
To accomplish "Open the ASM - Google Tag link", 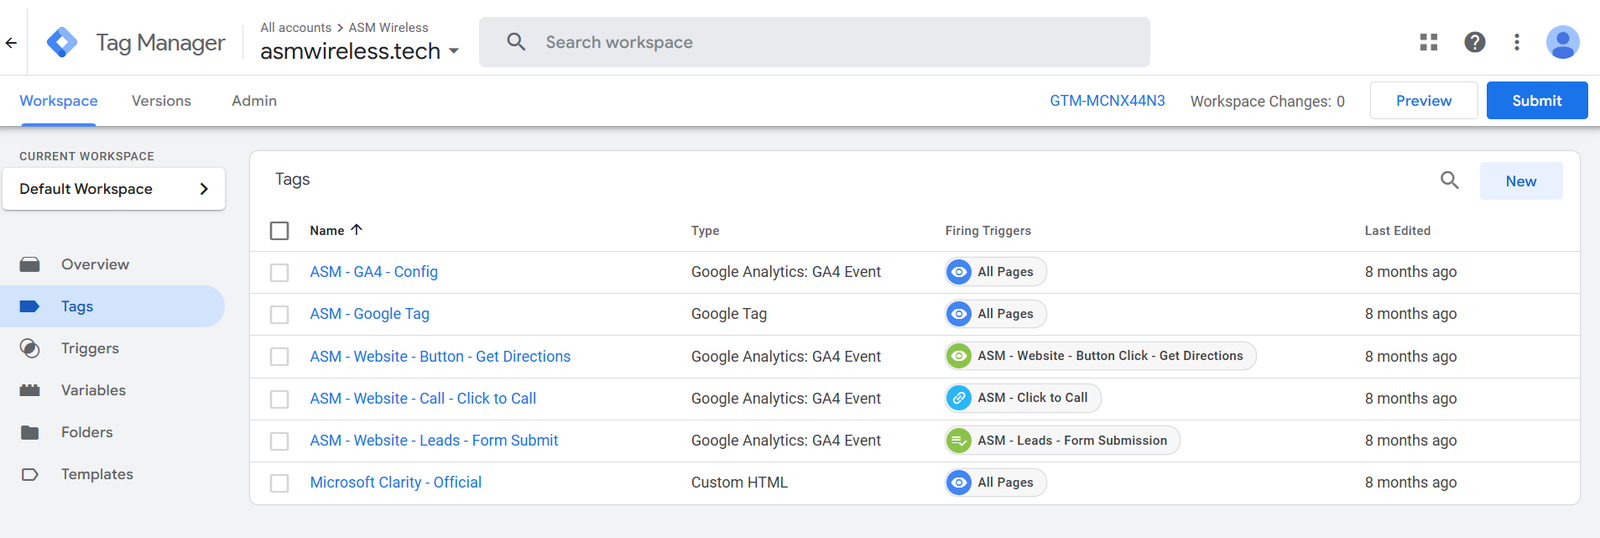I will [x=369, y=314].
